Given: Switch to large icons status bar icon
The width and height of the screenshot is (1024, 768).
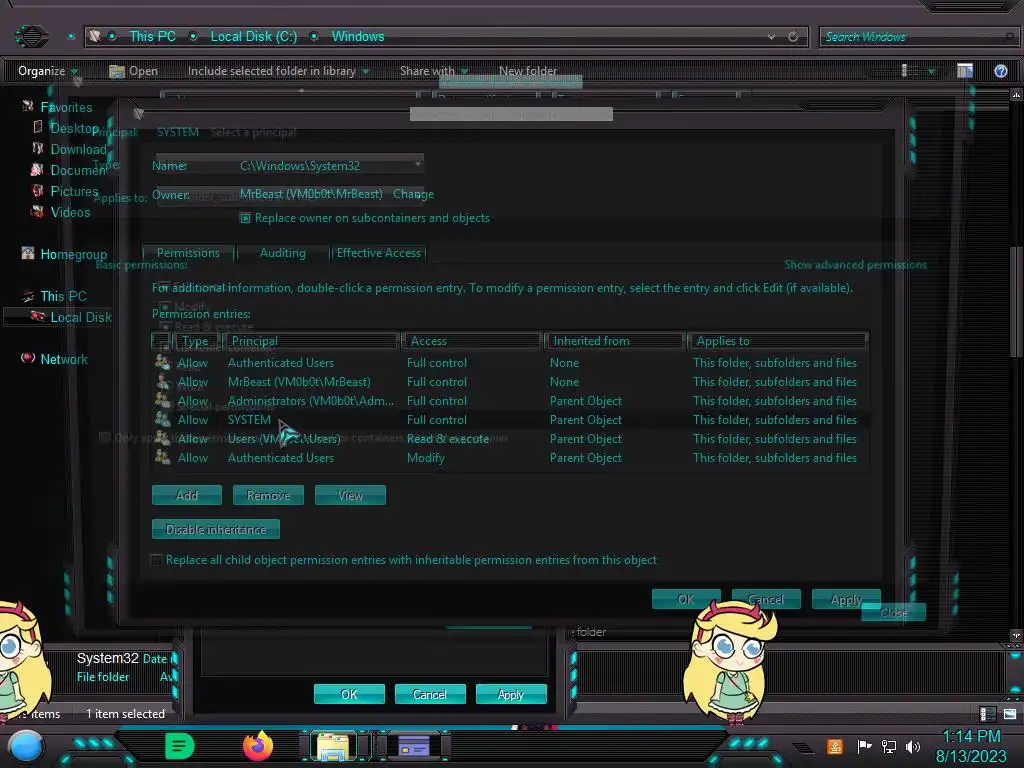Looking at the screenshot, I should pos(1010,714).
